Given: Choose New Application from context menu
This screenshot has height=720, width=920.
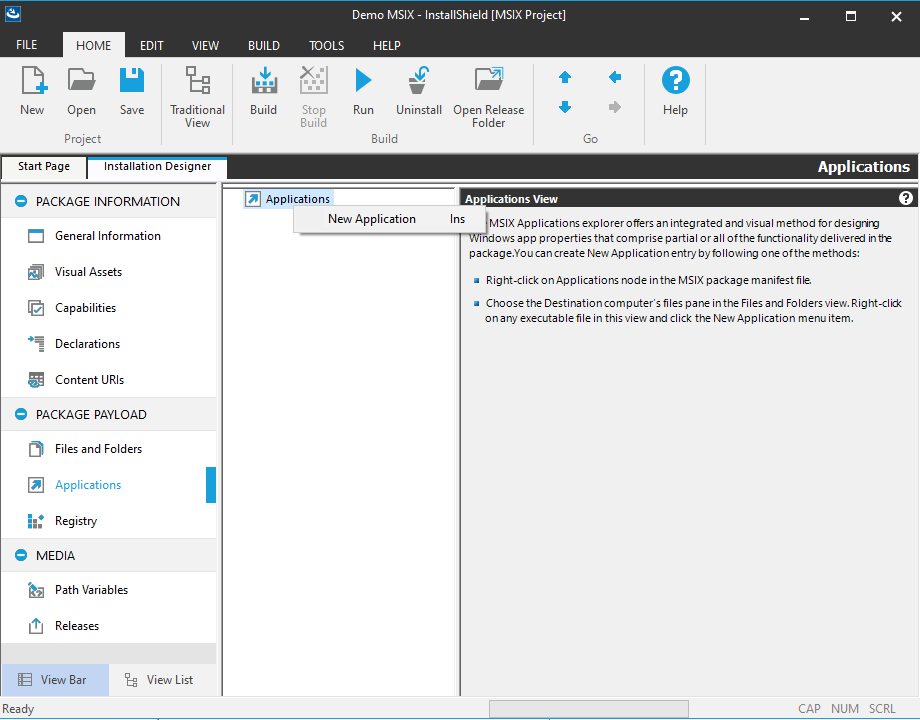Looking at the screenshot, I should point(390,219).
